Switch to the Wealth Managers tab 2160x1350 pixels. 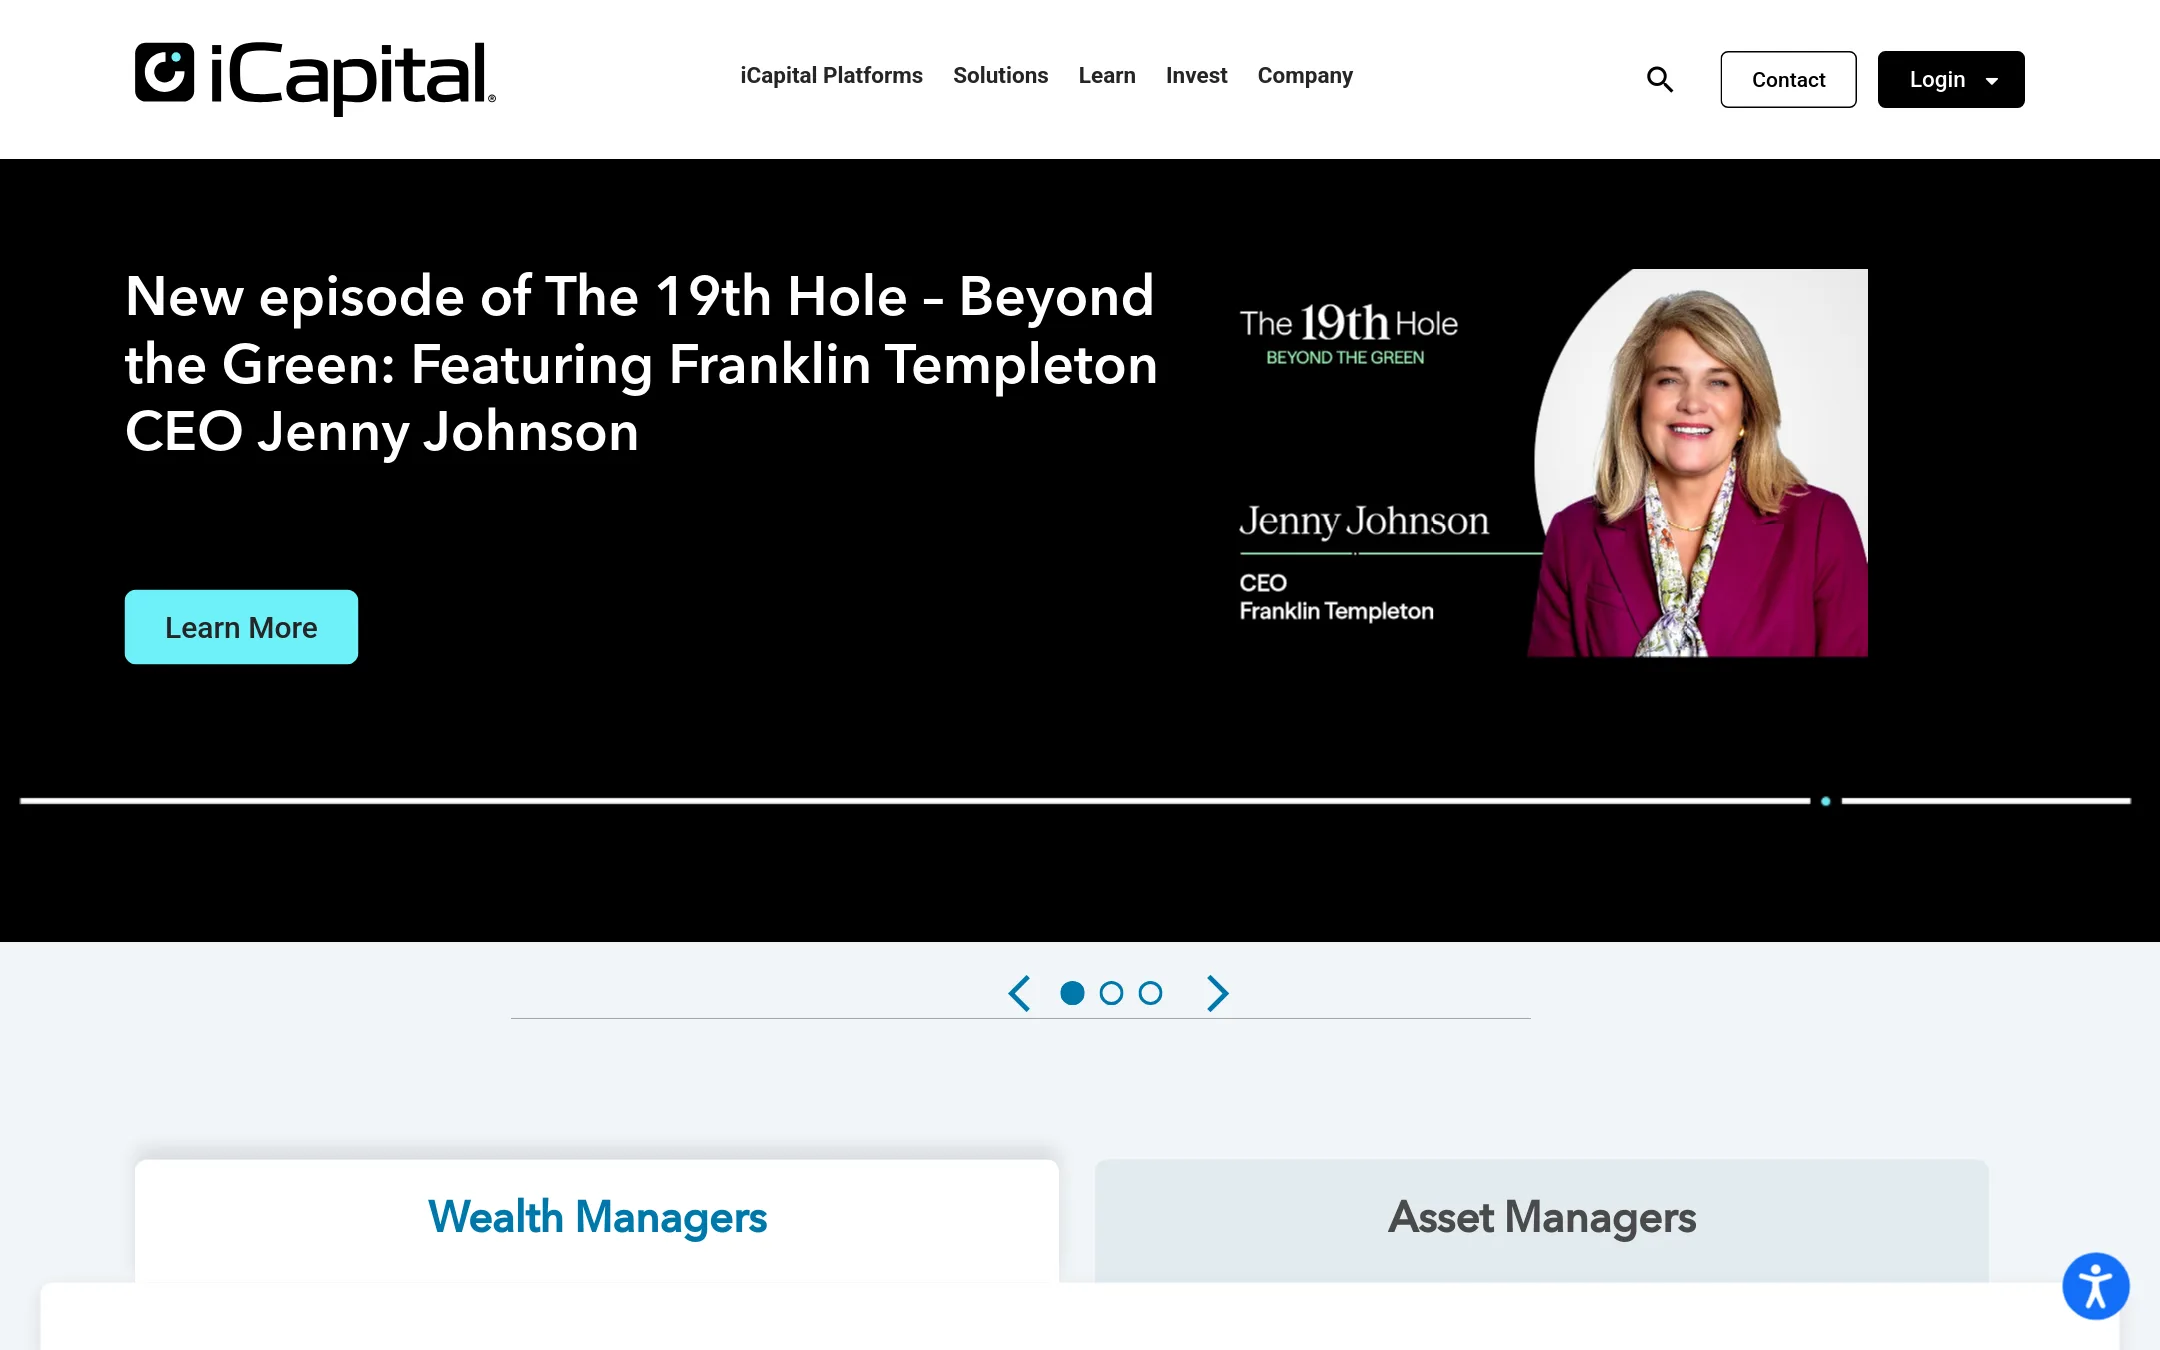(x=597, y=1220)
